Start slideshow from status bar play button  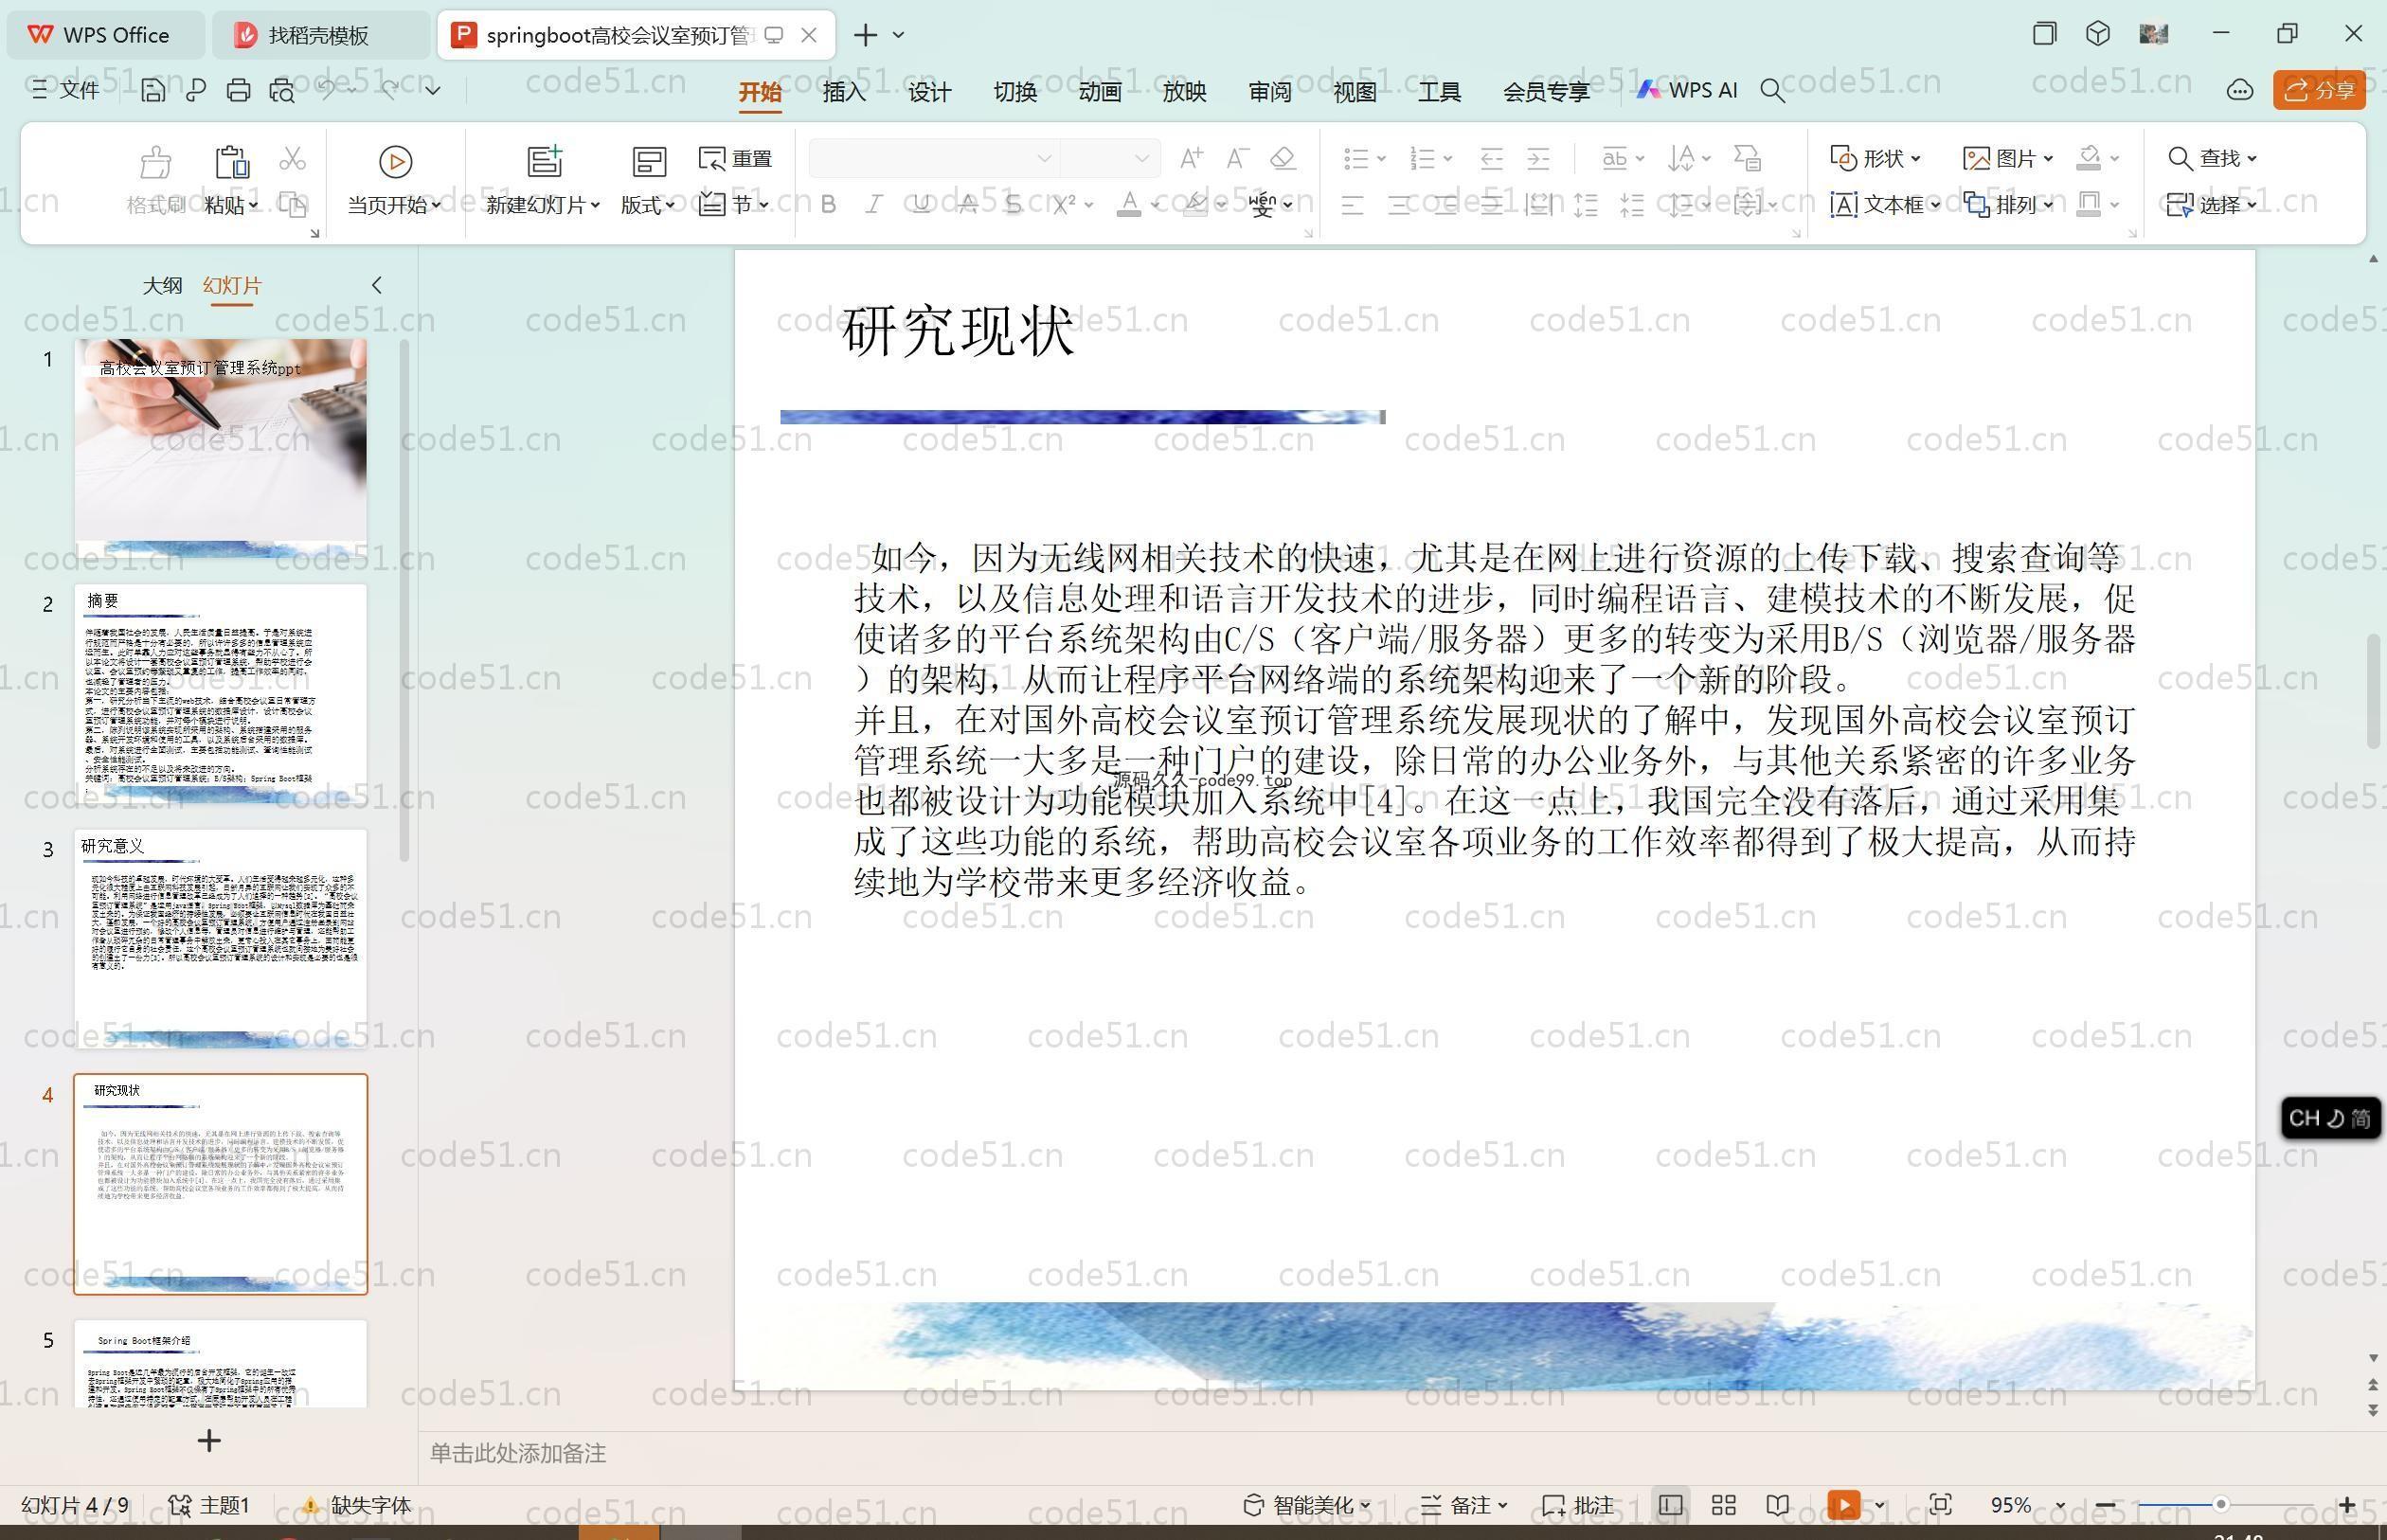pyautogui.click(x=1843, y=1505)
